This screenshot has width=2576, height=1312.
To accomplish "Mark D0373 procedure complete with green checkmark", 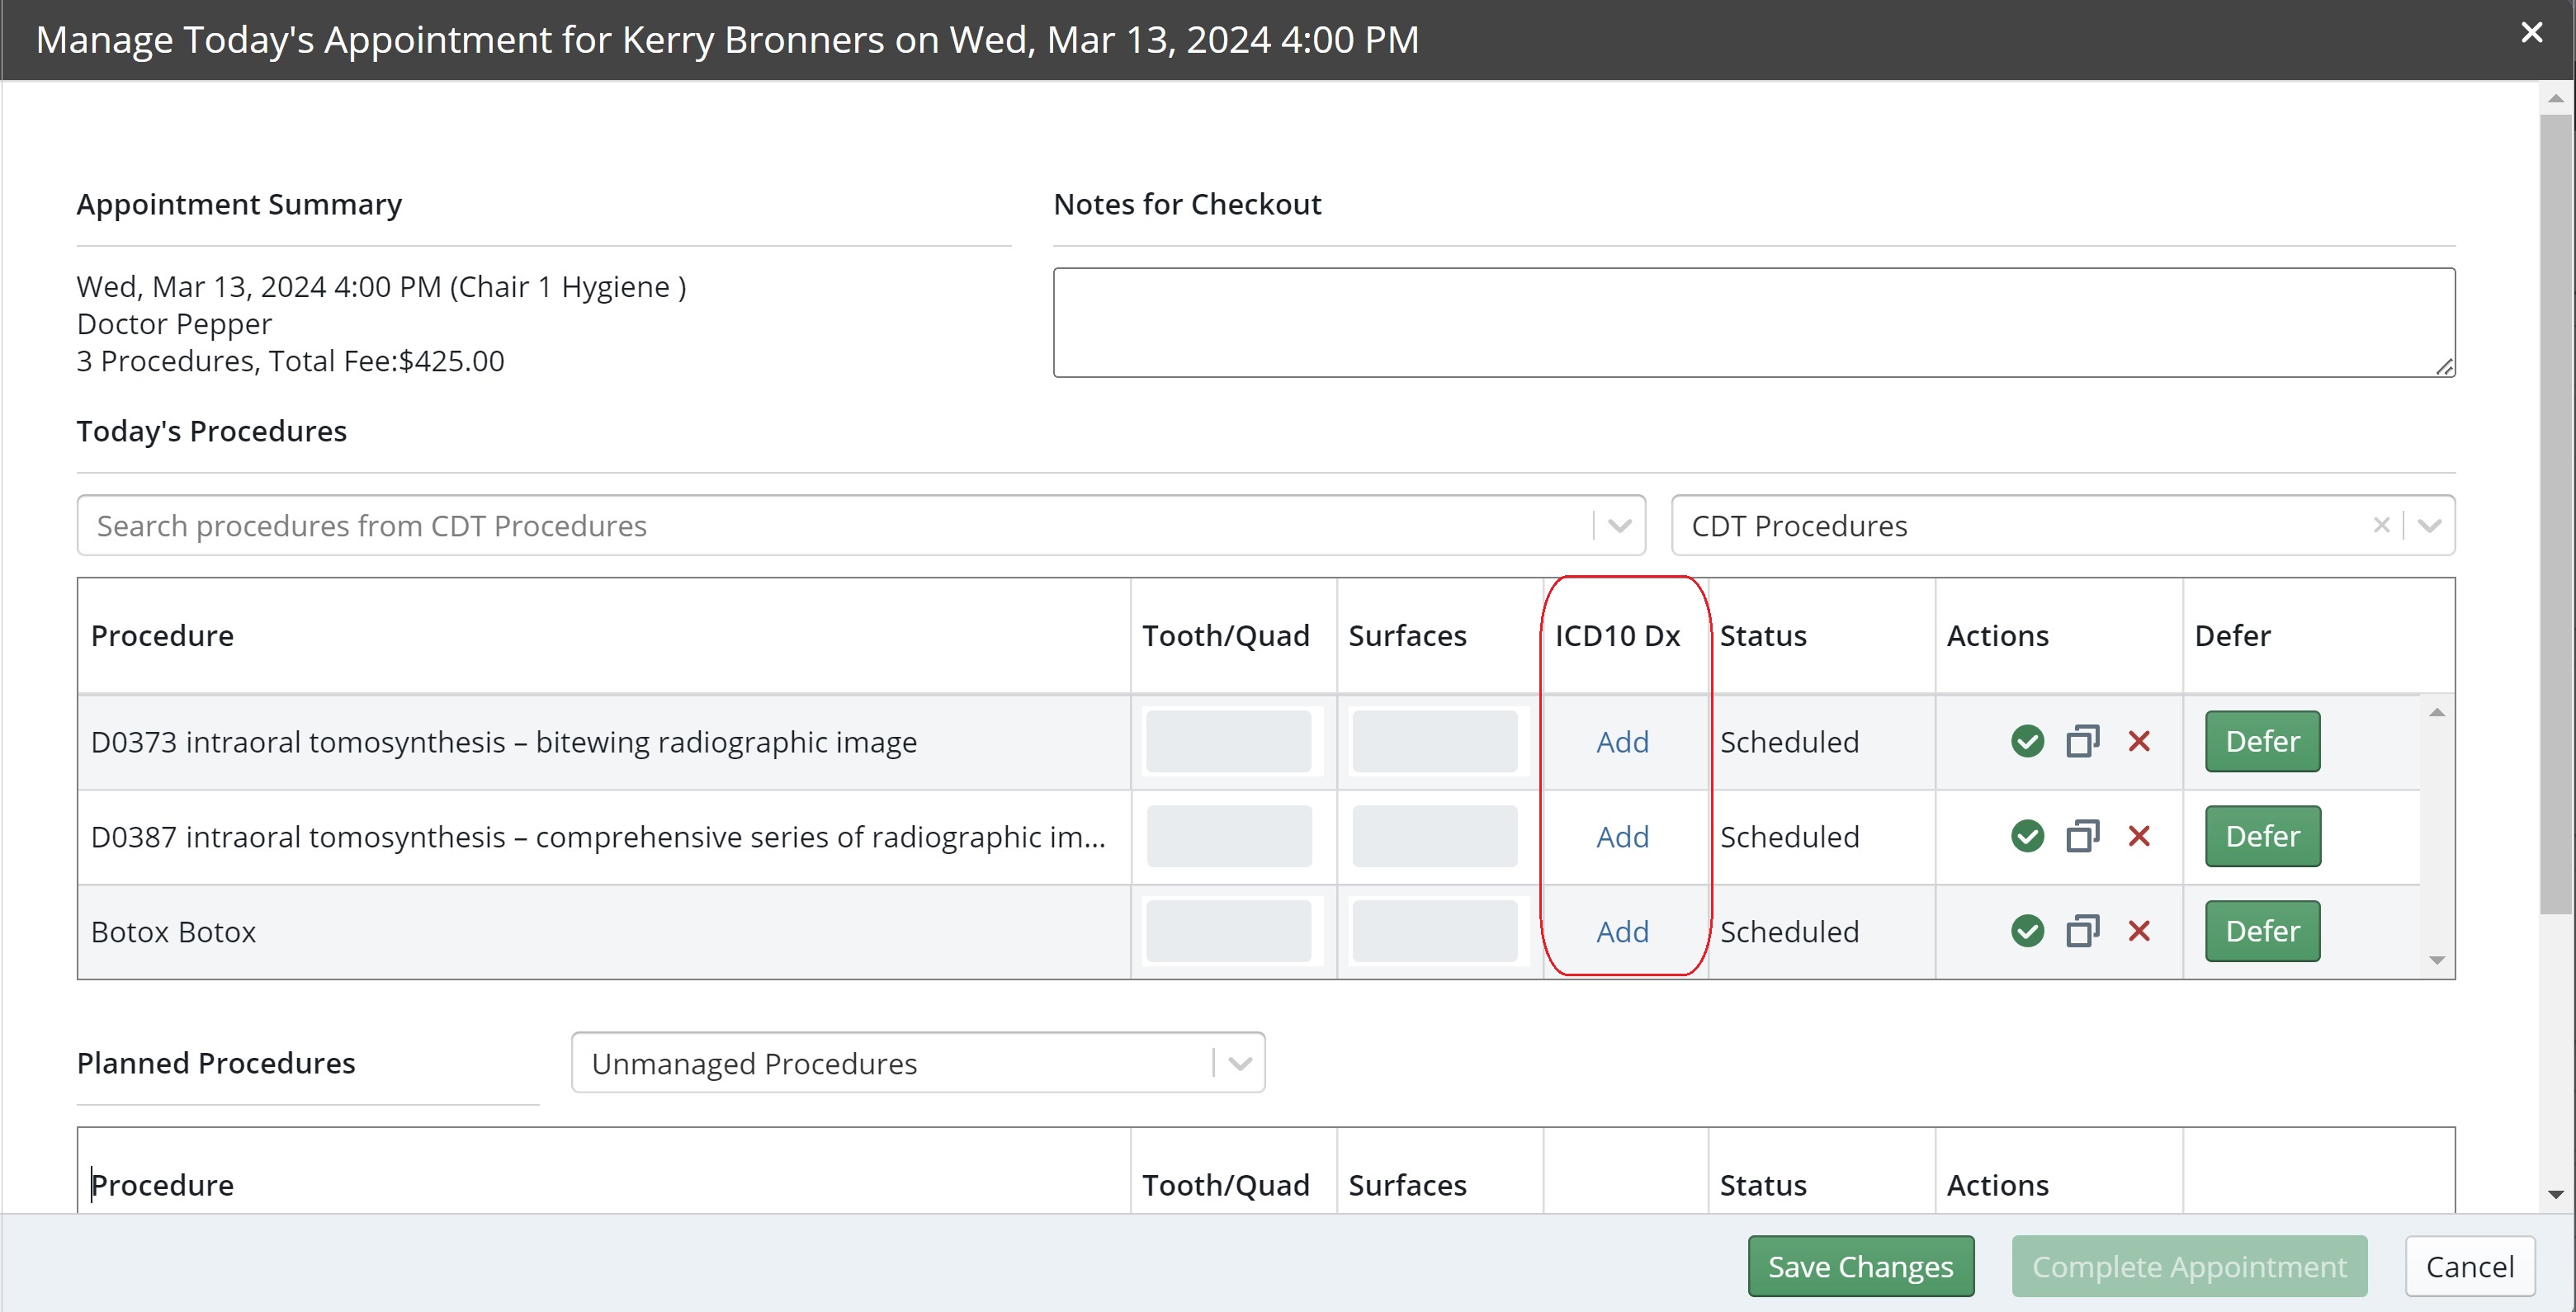I will pos(2027,741).
